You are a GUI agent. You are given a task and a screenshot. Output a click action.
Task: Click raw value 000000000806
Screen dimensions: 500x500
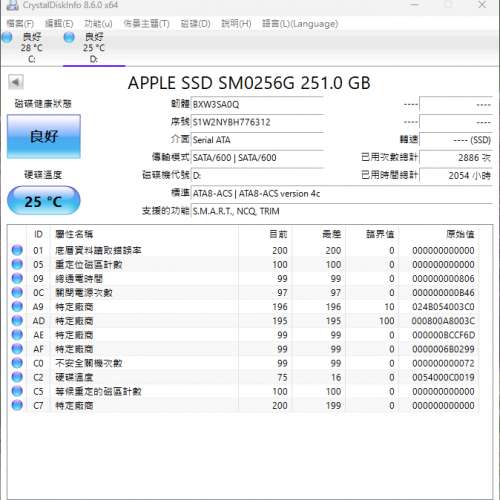pos(443,278)
